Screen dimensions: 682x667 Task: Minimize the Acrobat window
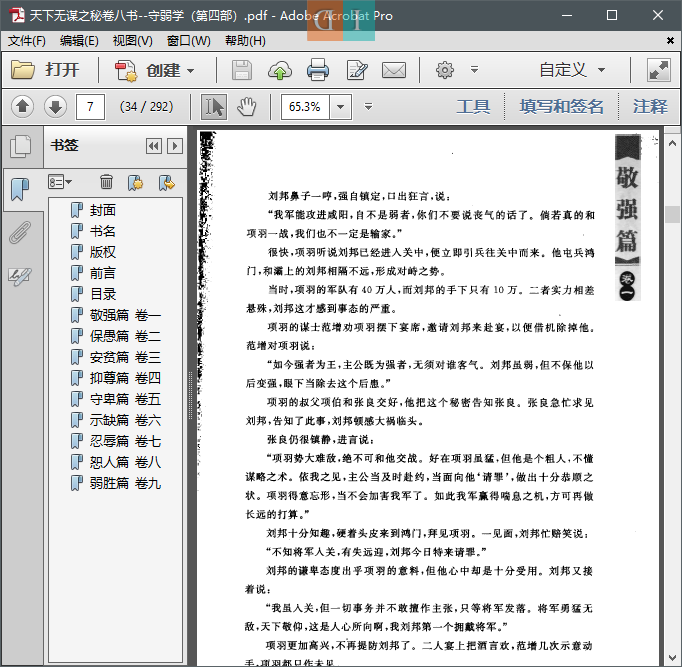pos(567,15)
